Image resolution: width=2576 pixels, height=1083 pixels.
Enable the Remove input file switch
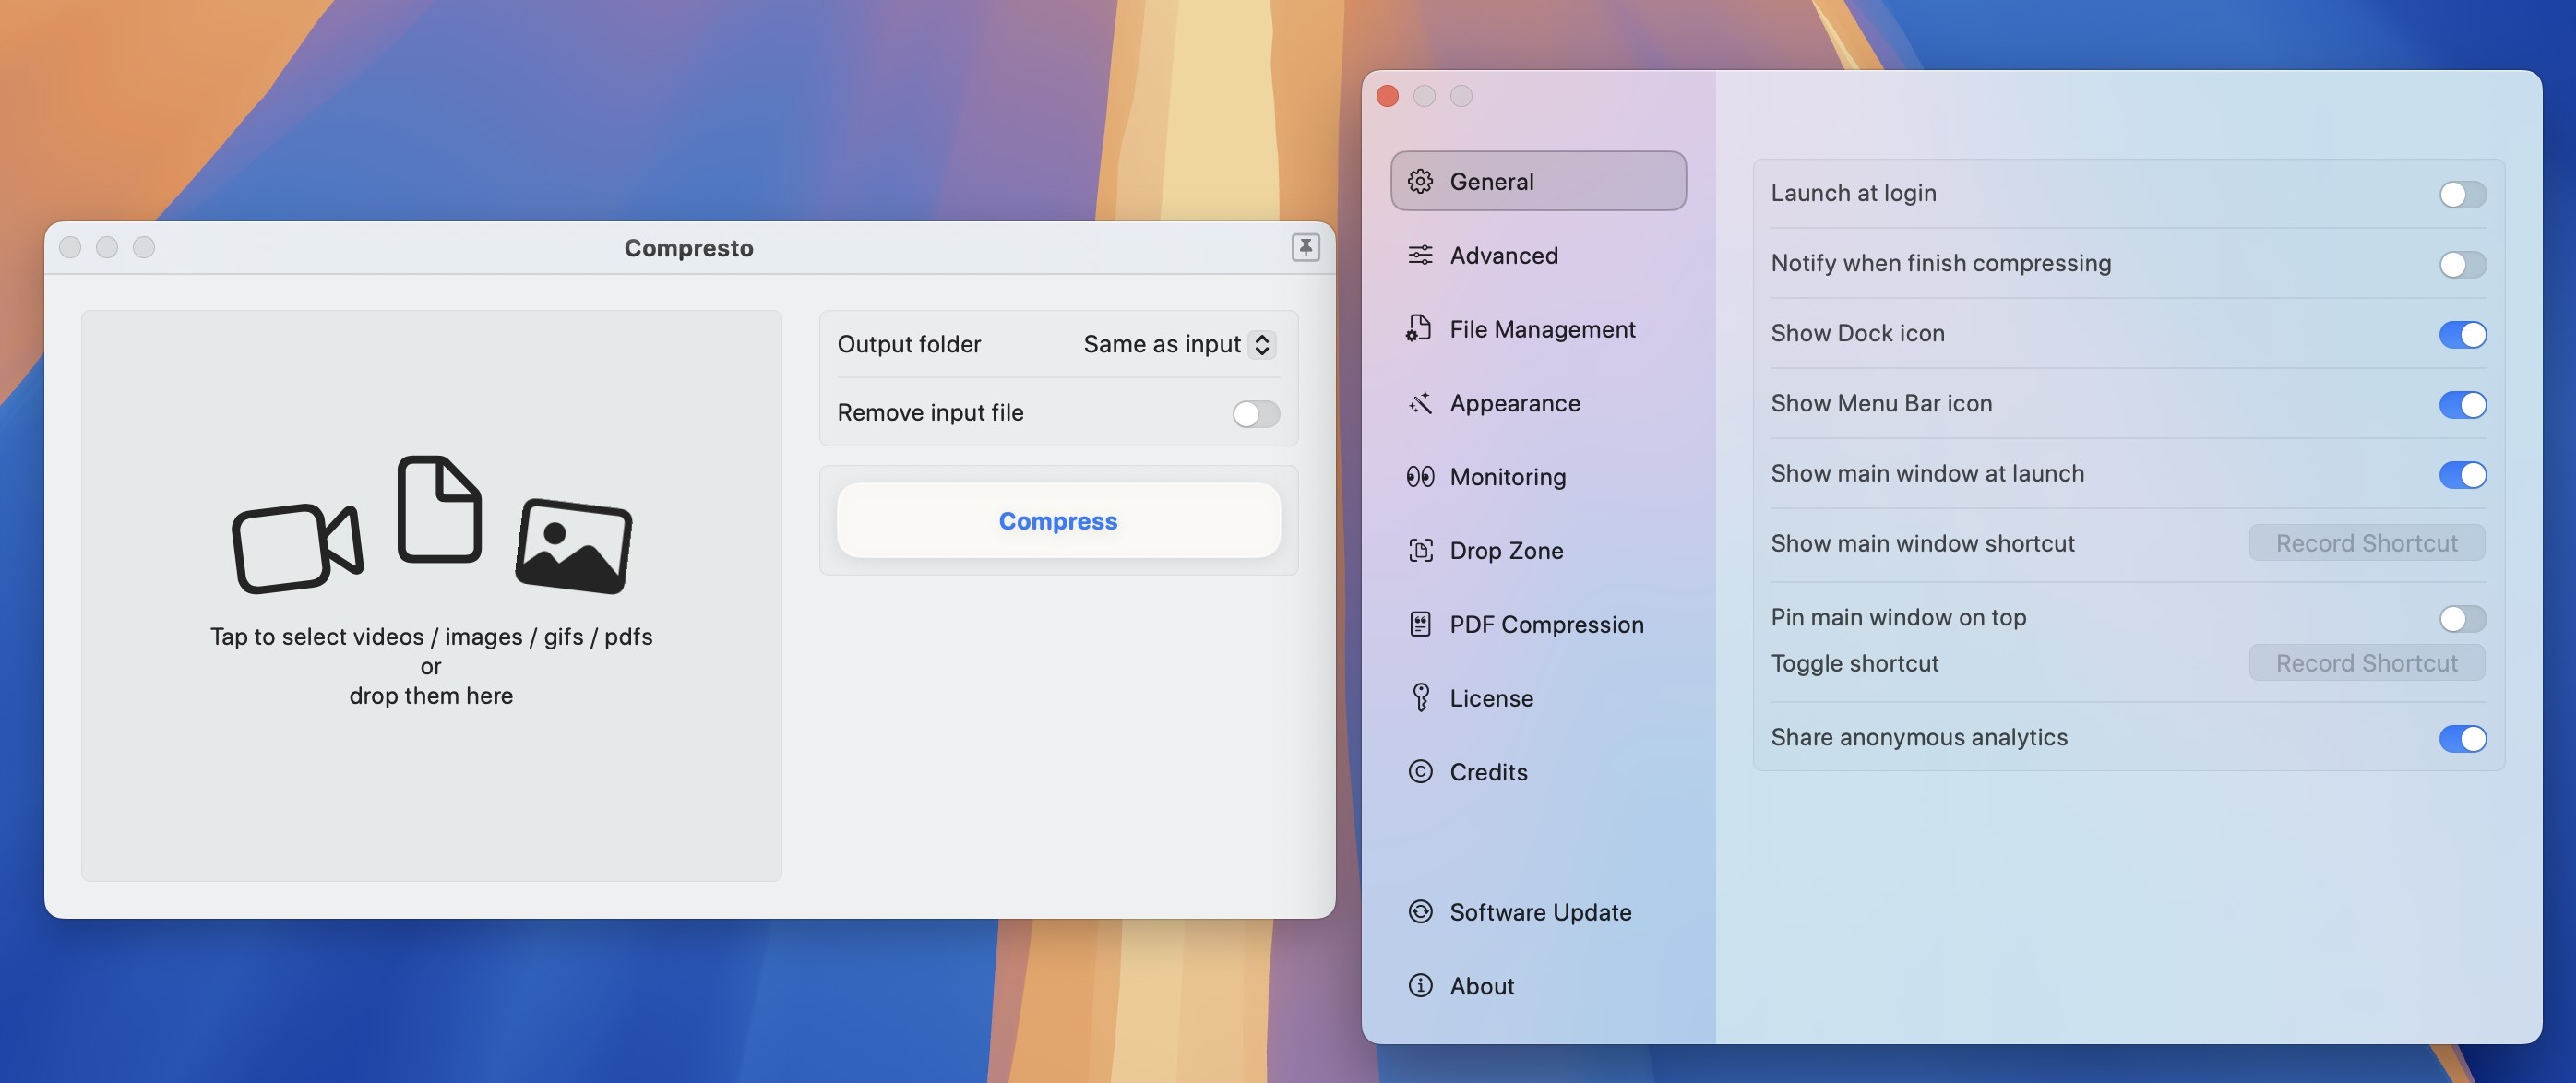[1256, 413]
